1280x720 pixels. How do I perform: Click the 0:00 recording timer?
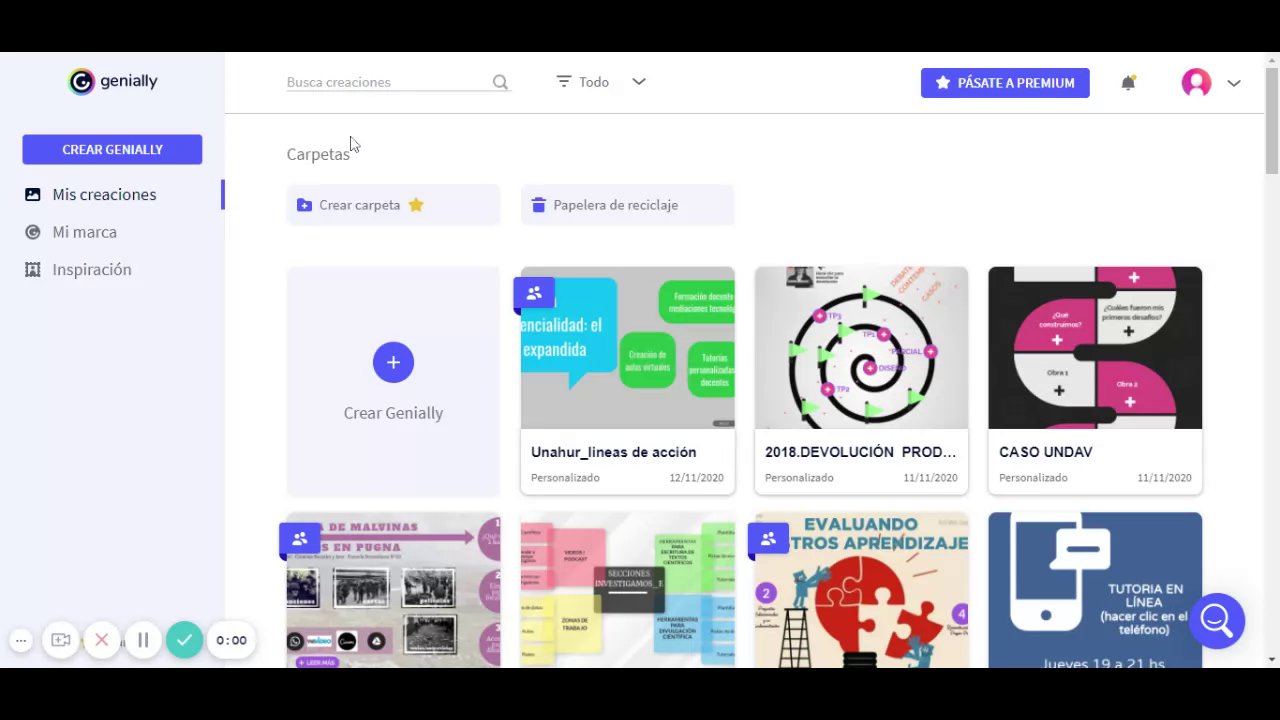pos(231,640)
